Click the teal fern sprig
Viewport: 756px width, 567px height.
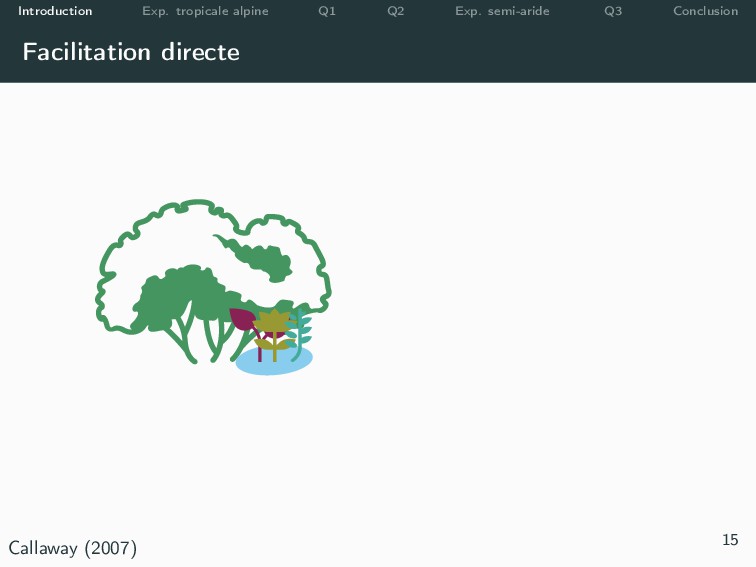coord(300,334)
